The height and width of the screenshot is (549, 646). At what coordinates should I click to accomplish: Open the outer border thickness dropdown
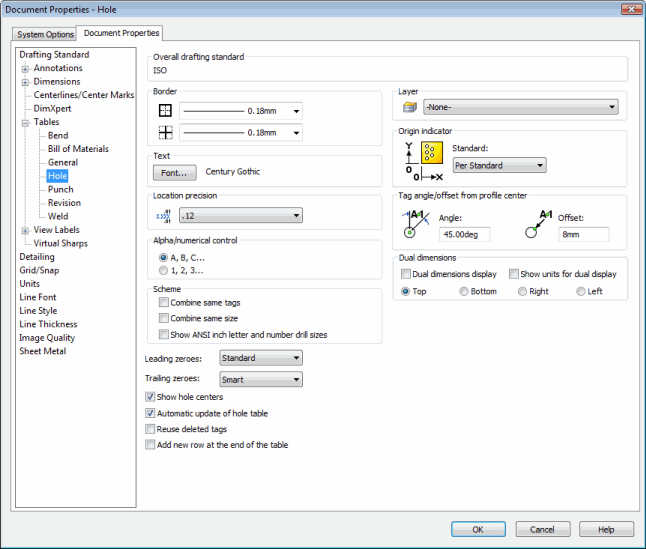click(x=241, y=111)
